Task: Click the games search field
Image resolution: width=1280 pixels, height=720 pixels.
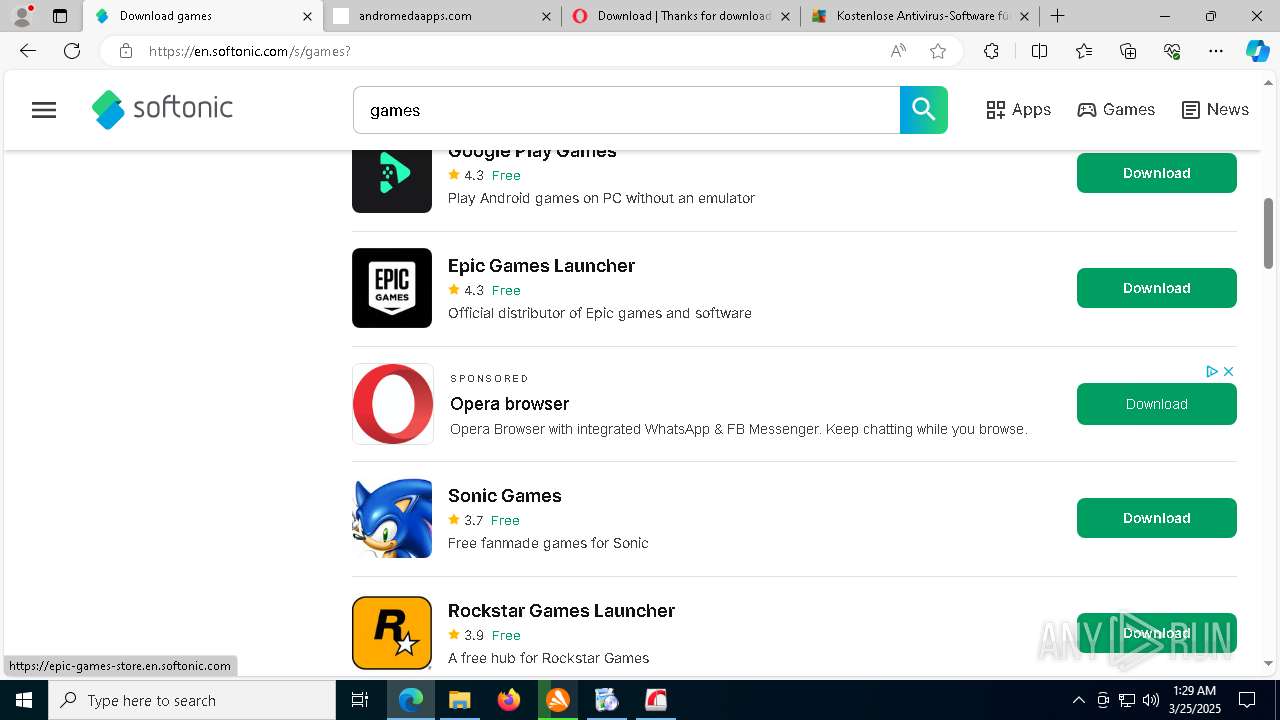Action: click(x=626, y=110)
